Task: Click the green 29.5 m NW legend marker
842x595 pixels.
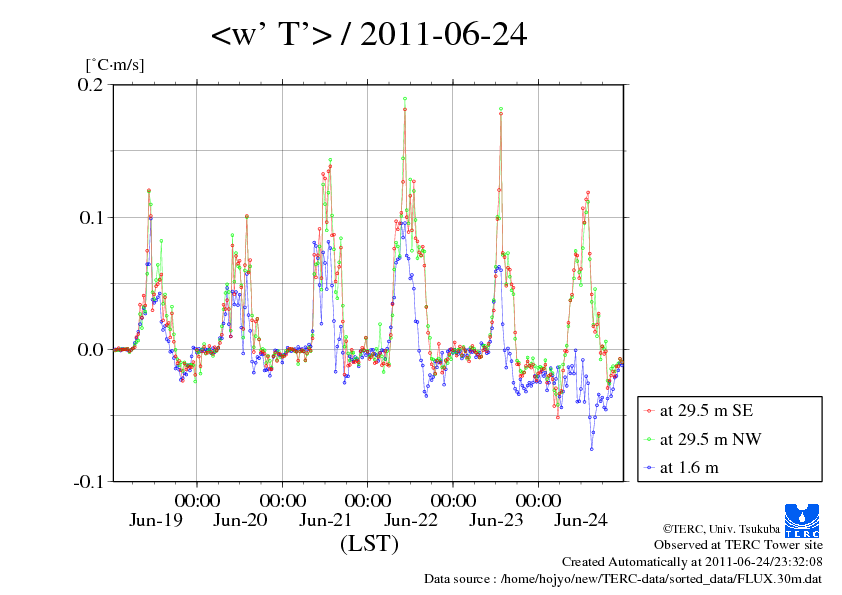Action: [649, 439]
